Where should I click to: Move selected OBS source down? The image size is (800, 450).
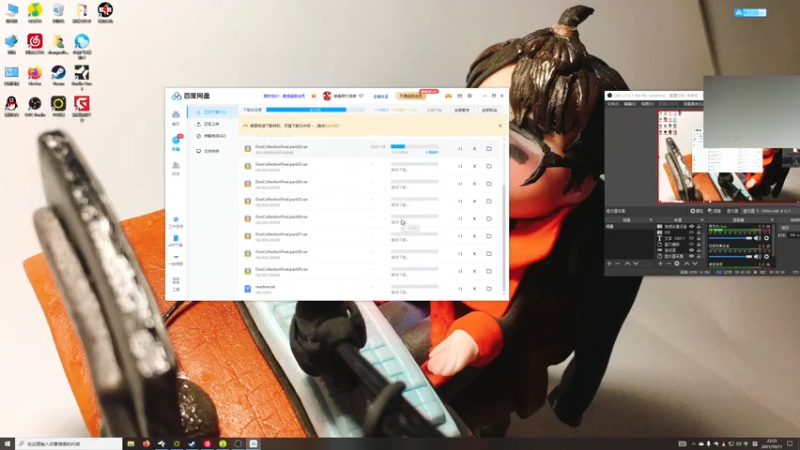[x=695, y=264]
